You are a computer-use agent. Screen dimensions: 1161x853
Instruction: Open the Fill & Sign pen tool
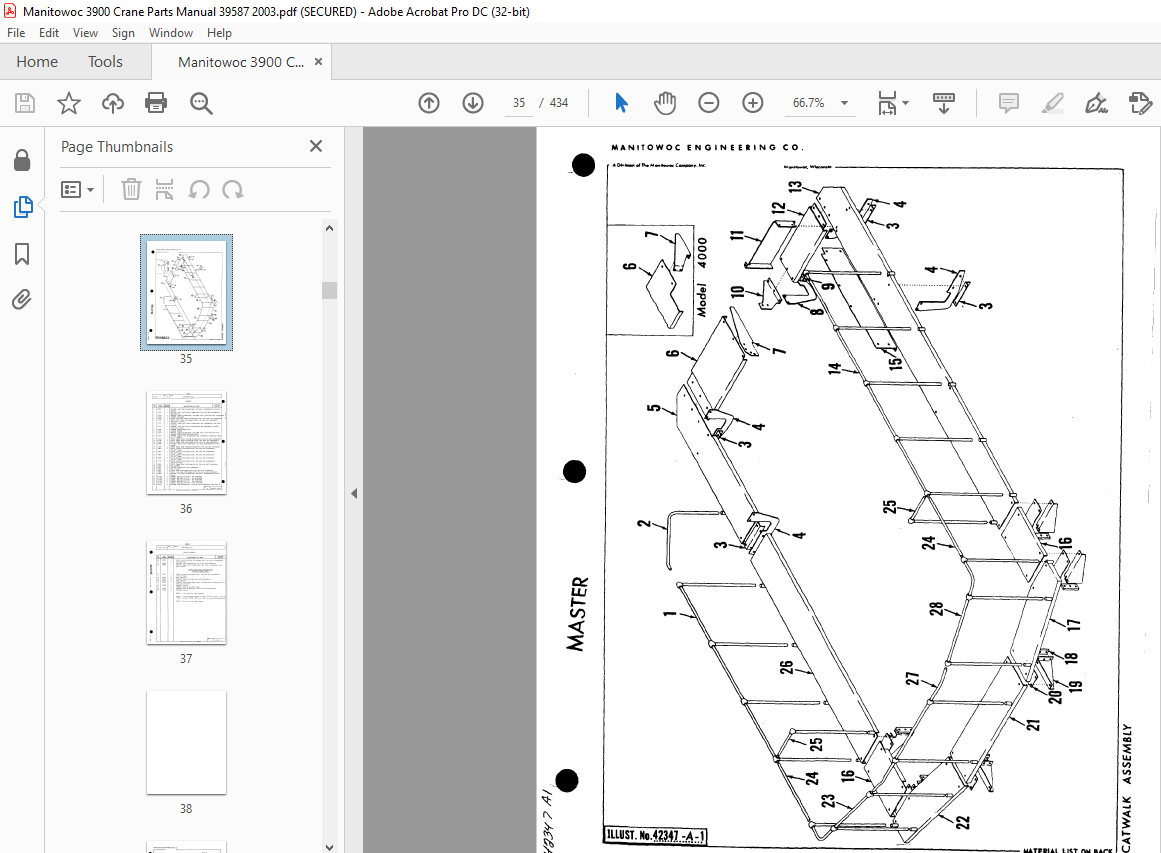click(x=1096, y=103)
